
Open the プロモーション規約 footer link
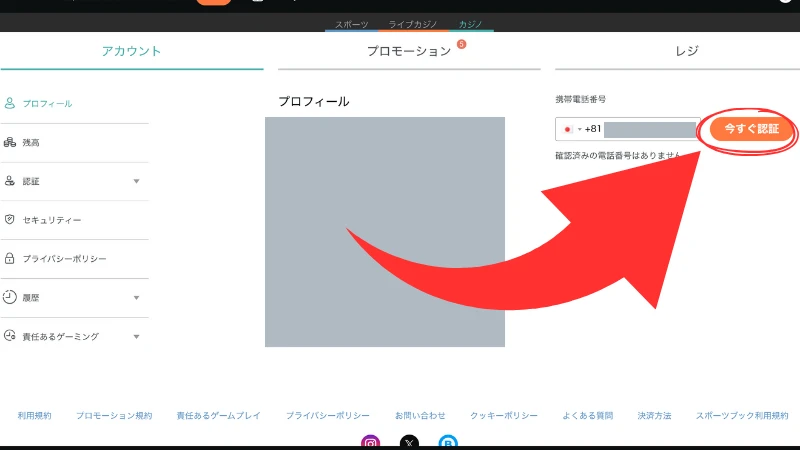coord(114,415)
